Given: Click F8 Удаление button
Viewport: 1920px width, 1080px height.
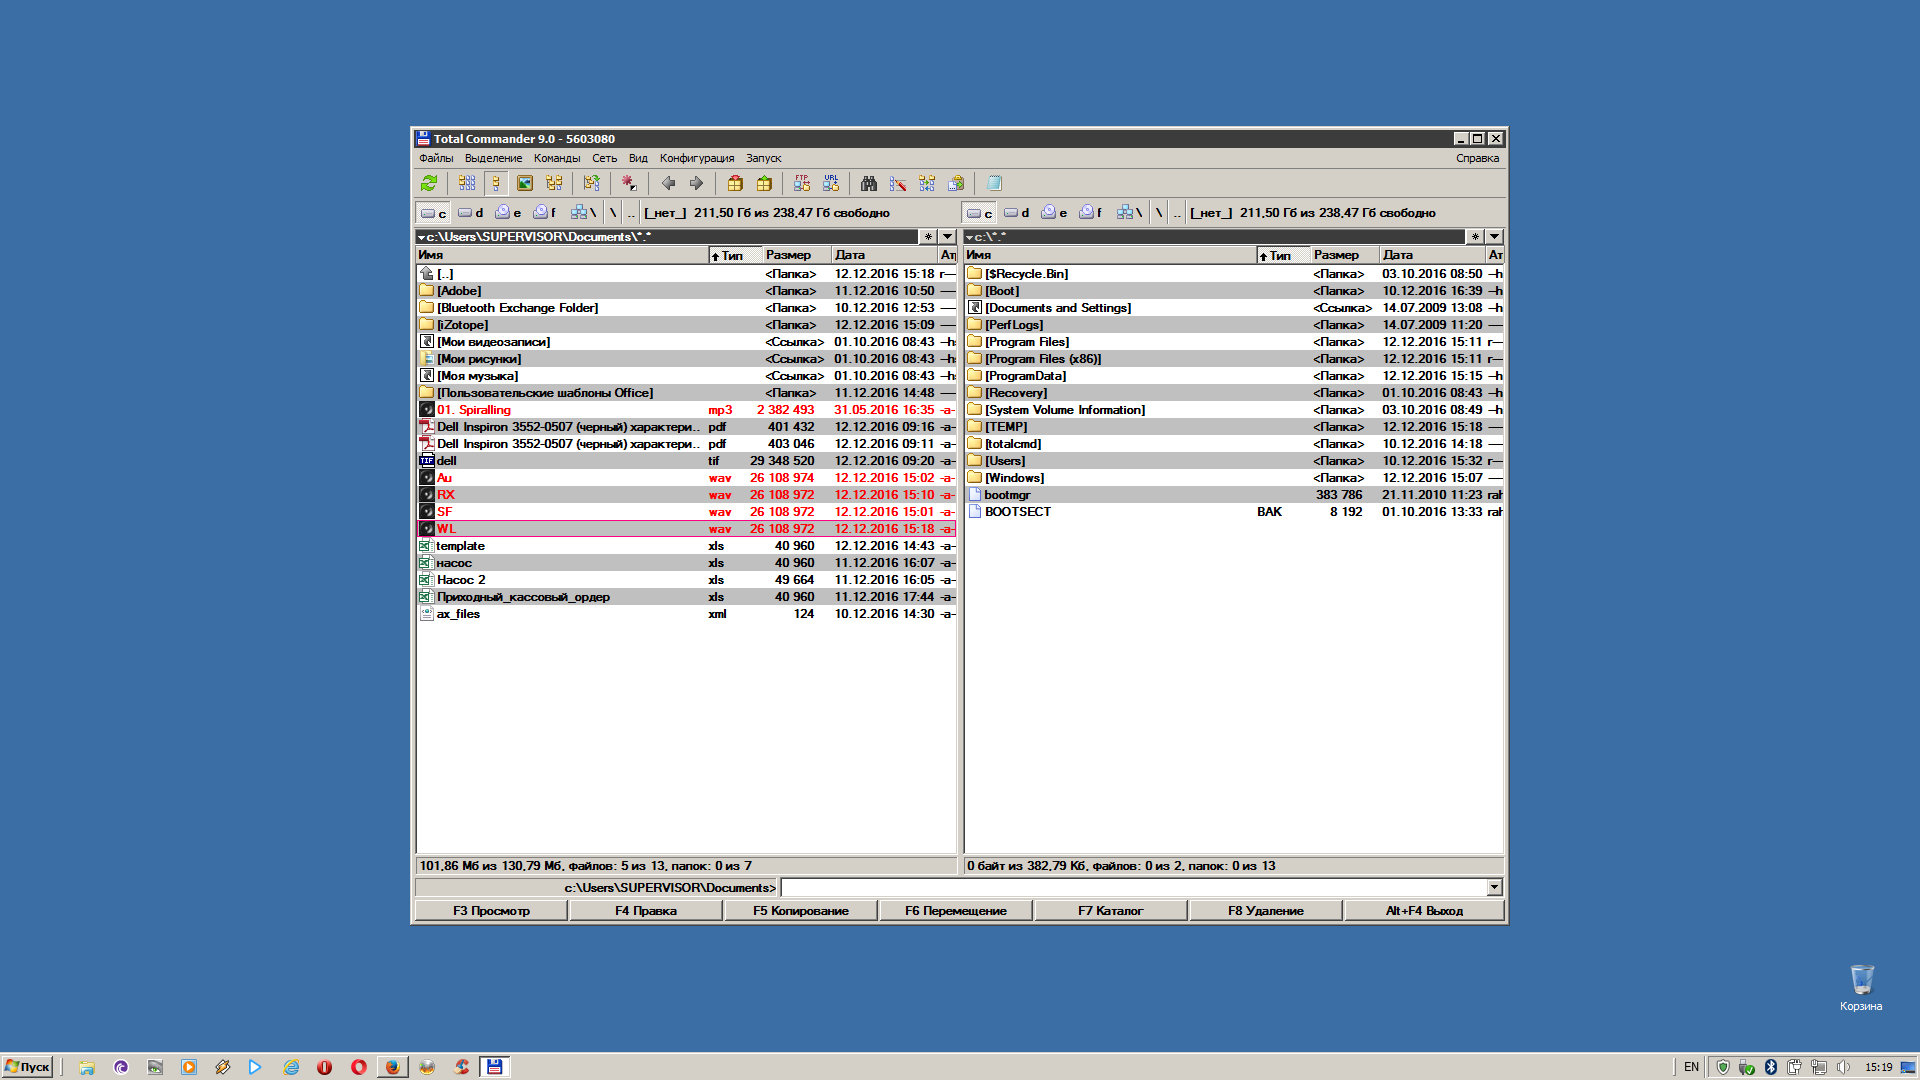Looking at the screenshot, I should point(1266,911).
